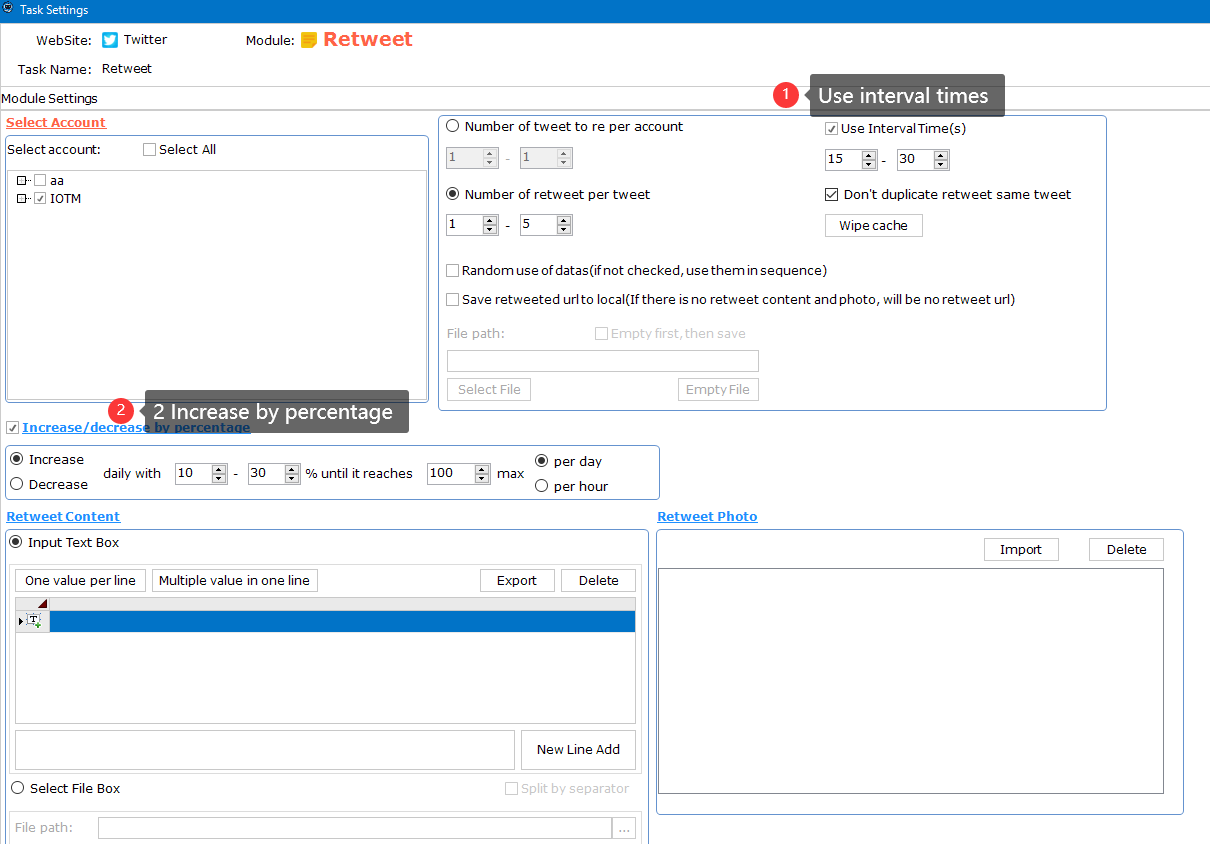Click the Select Account heading link
This screenshot has height=844, width=1210.
[x=56, y=122]
